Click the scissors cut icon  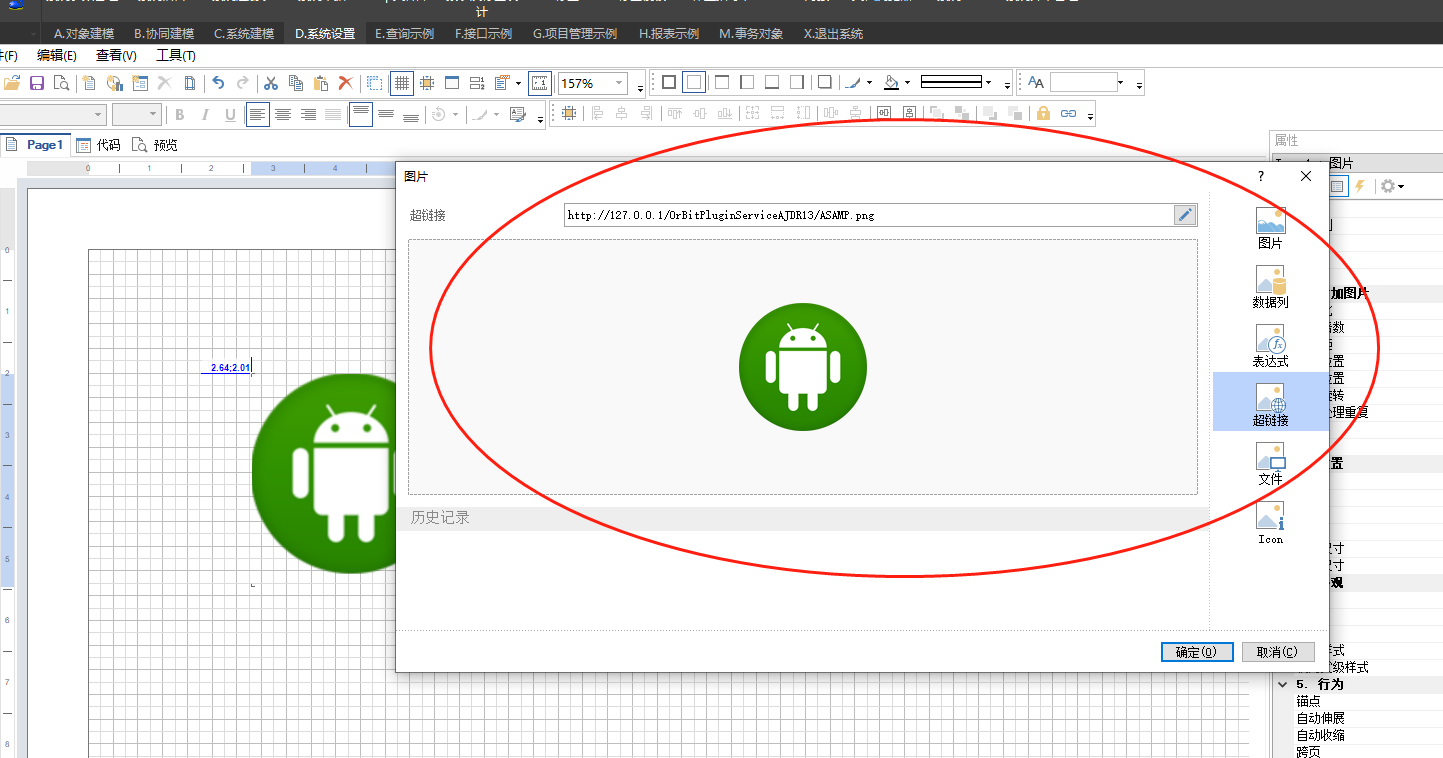pyautogui.click(x=270, y=83)
